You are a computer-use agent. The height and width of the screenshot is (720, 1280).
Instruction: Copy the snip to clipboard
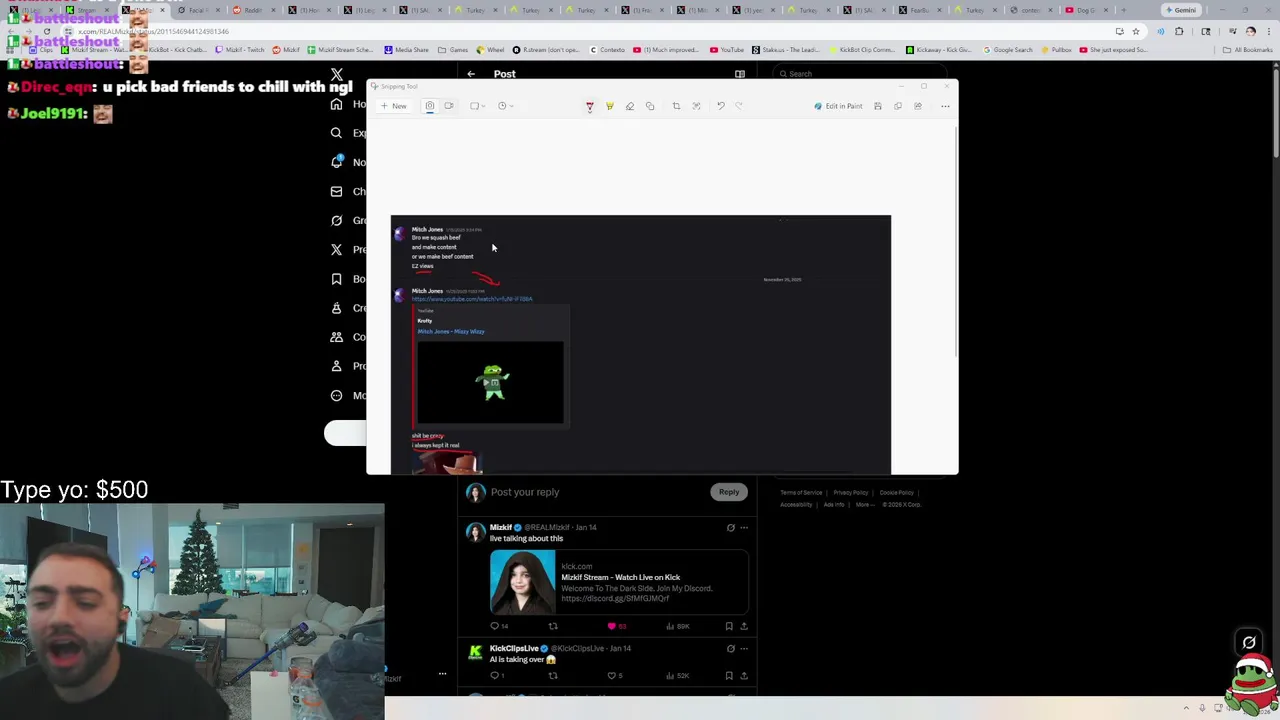(898, 106)
